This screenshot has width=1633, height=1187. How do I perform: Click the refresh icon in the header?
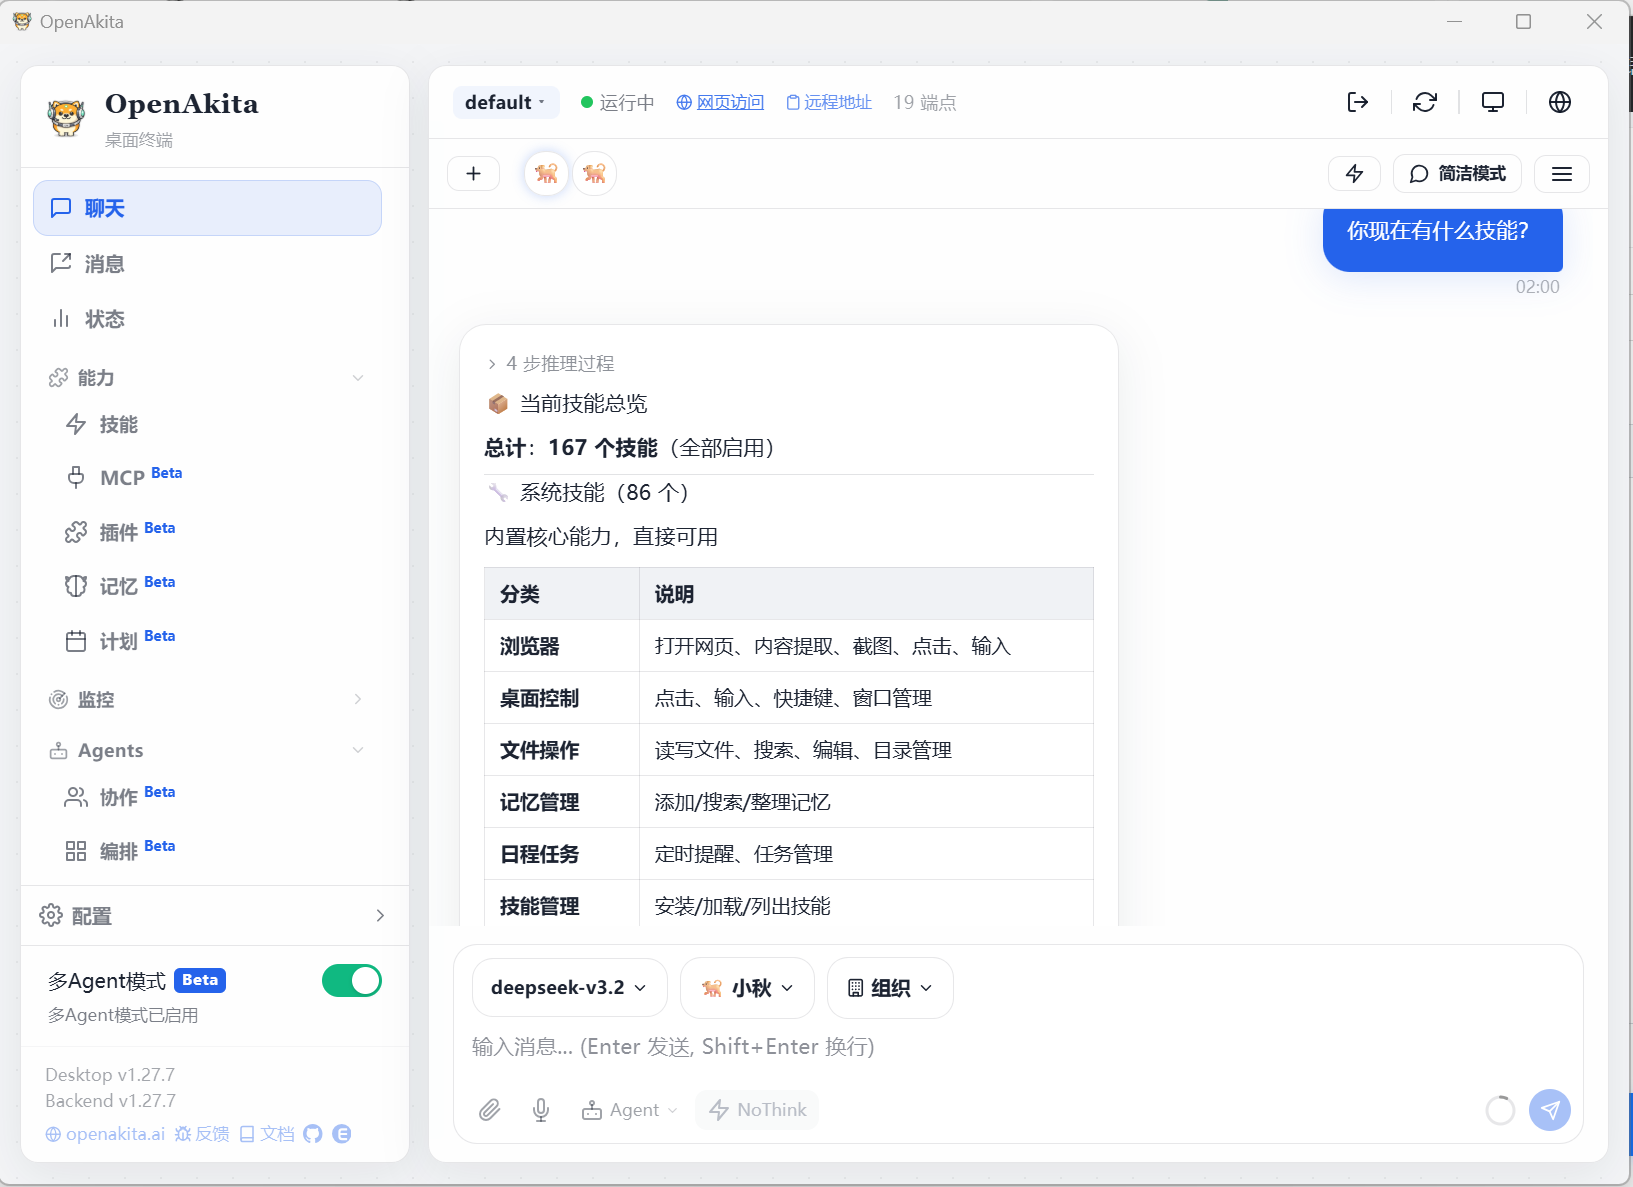1425,102
